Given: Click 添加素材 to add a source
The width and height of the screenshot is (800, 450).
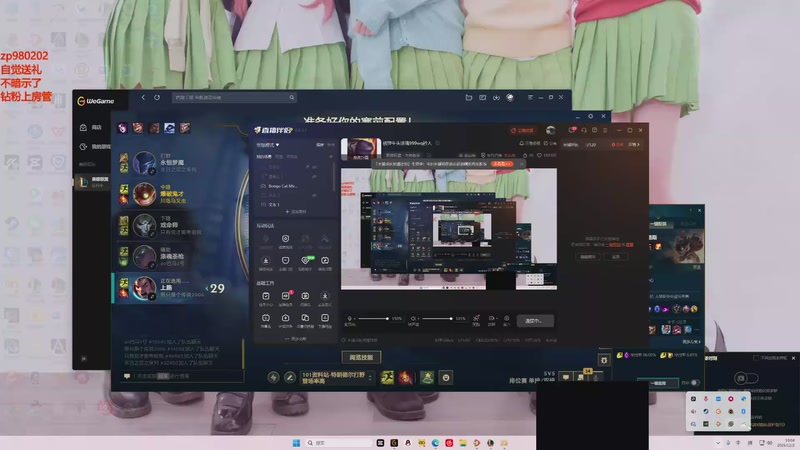Looking at the screenshot, I should point(296,212).
